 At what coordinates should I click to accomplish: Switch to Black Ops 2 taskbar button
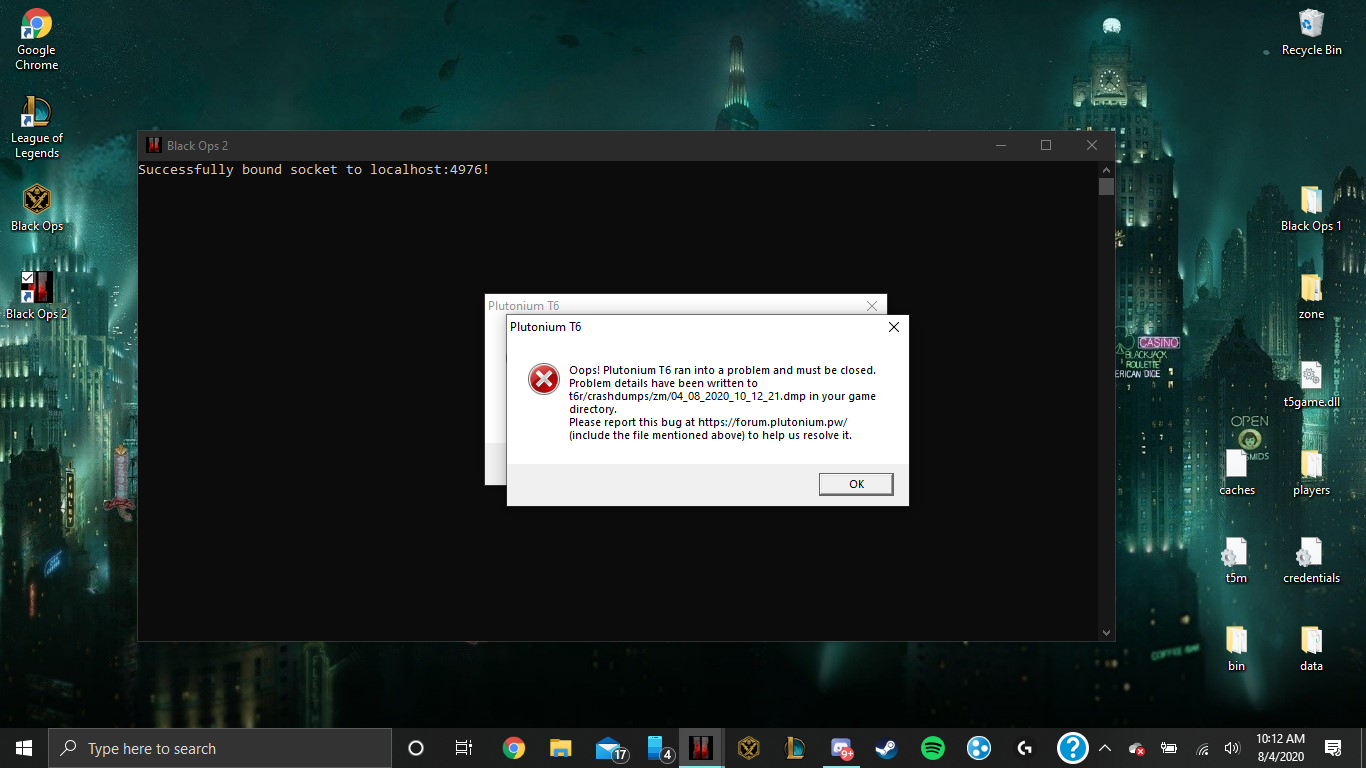pos(701,748)
